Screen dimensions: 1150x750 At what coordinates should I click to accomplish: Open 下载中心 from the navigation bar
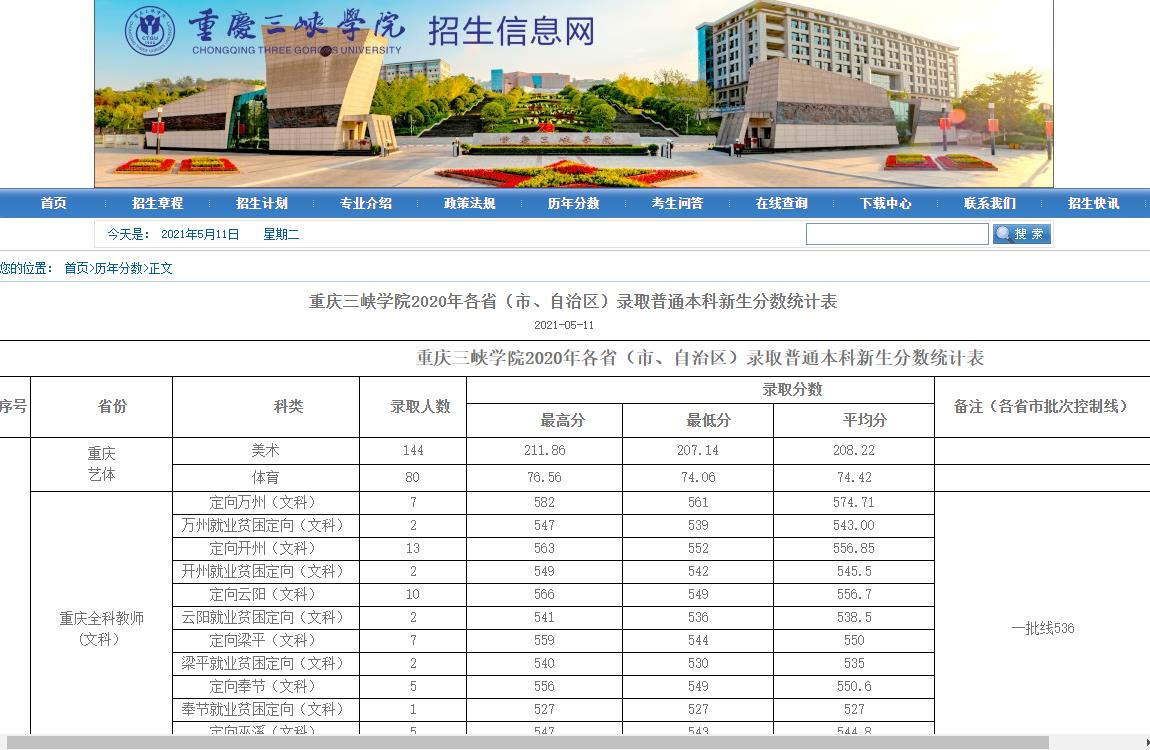coord(886,203)
